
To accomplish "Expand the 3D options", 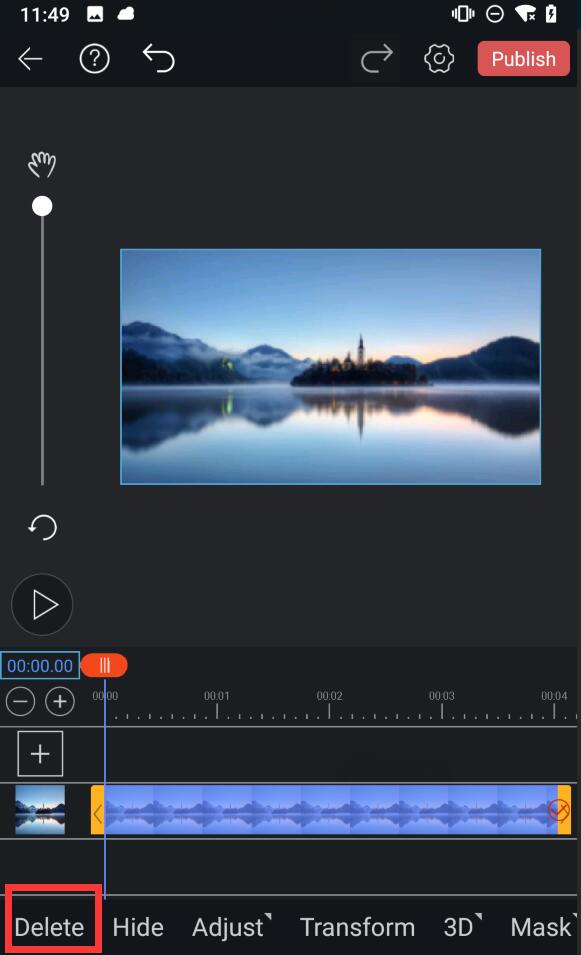I will pyautogui.click(x=462, y=928).
